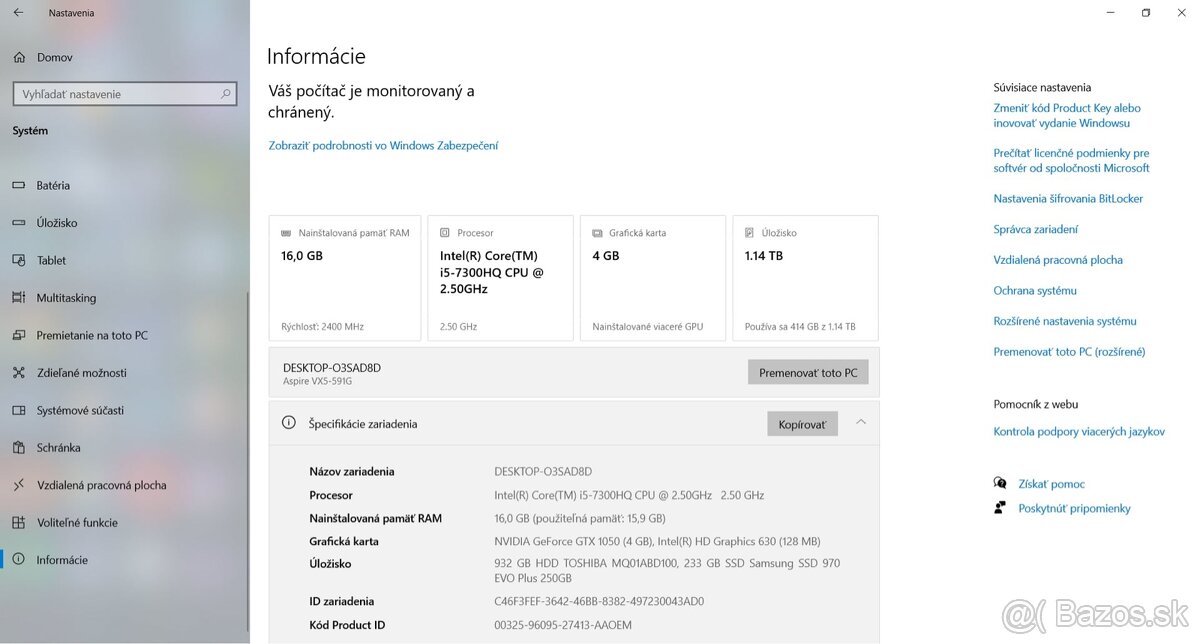Click the Premenovať toto PC button

click(x=808, y=371)
